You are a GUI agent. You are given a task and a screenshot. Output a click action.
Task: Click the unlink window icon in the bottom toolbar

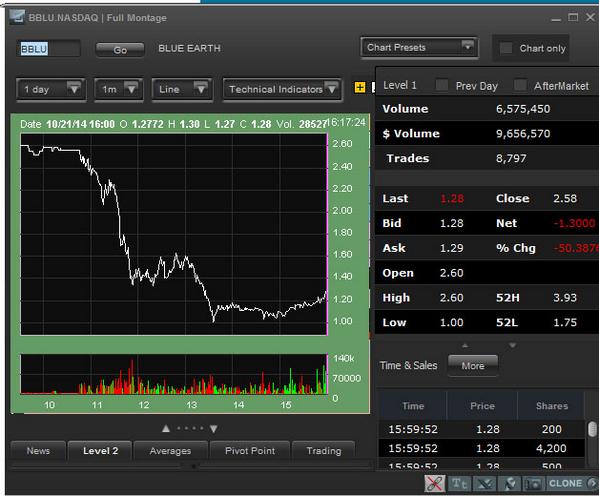click(x=434, y=483)
